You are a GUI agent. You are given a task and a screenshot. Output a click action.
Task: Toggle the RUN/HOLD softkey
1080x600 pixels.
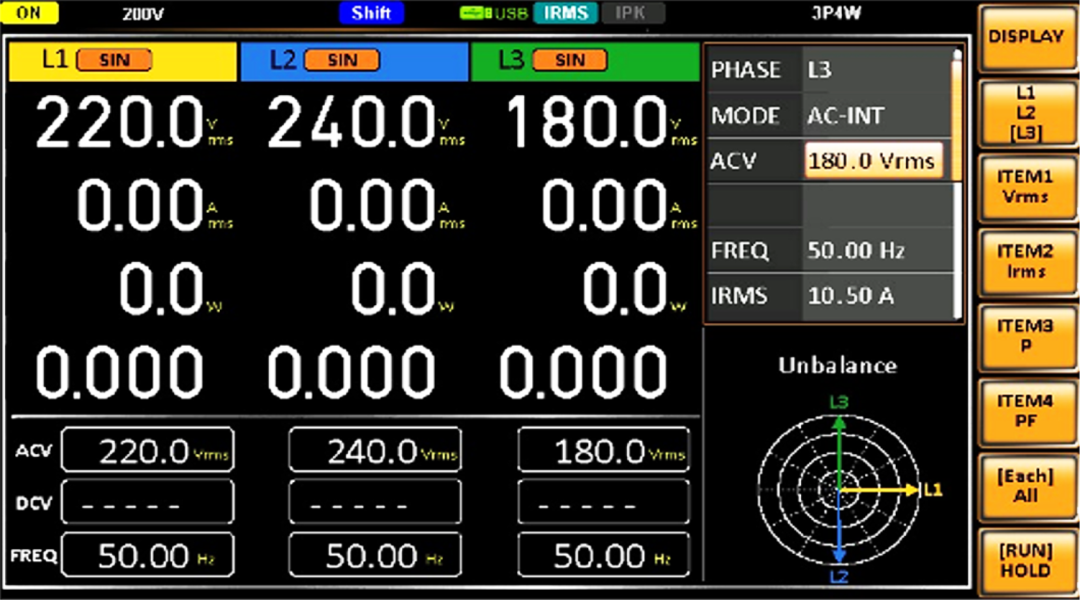pos(1025,561)
